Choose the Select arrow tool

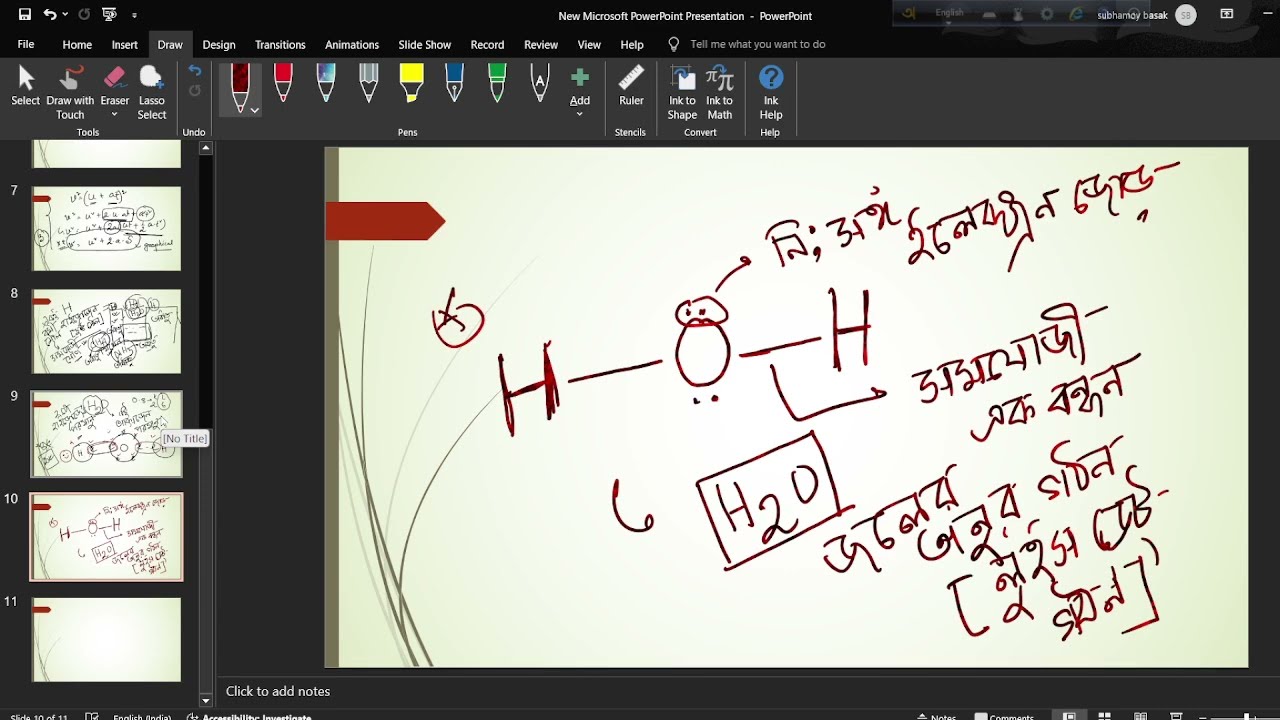click(26, 87)
